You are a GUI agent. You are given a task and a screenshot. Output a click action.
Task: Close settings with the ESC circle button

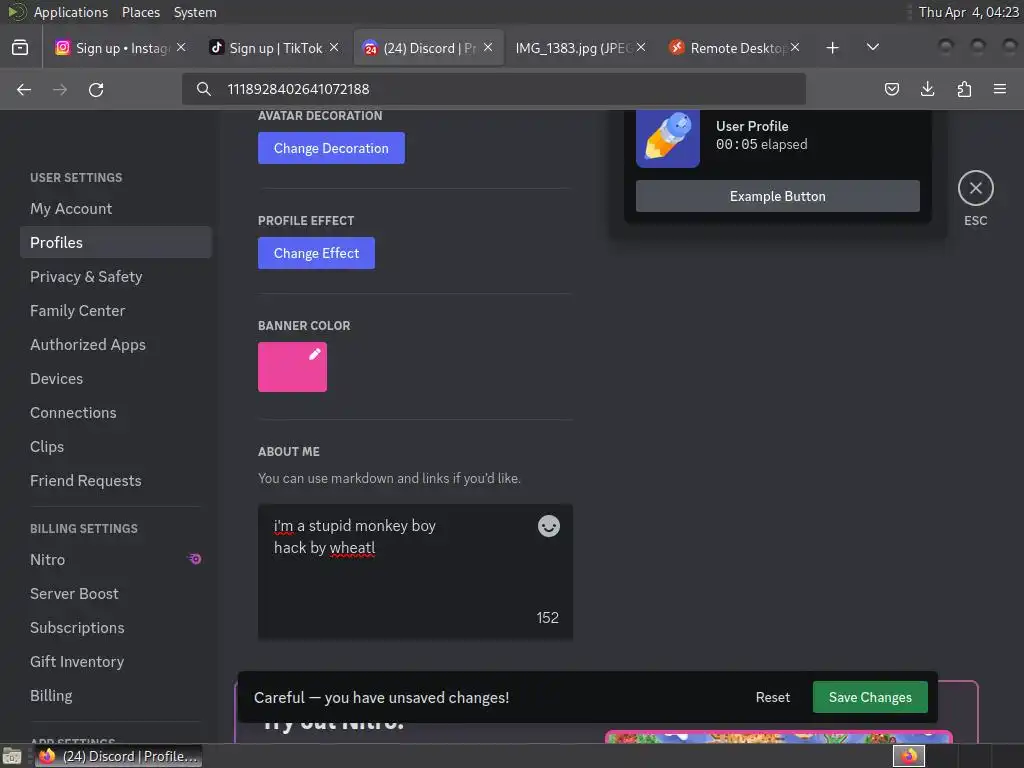point(976,188)
